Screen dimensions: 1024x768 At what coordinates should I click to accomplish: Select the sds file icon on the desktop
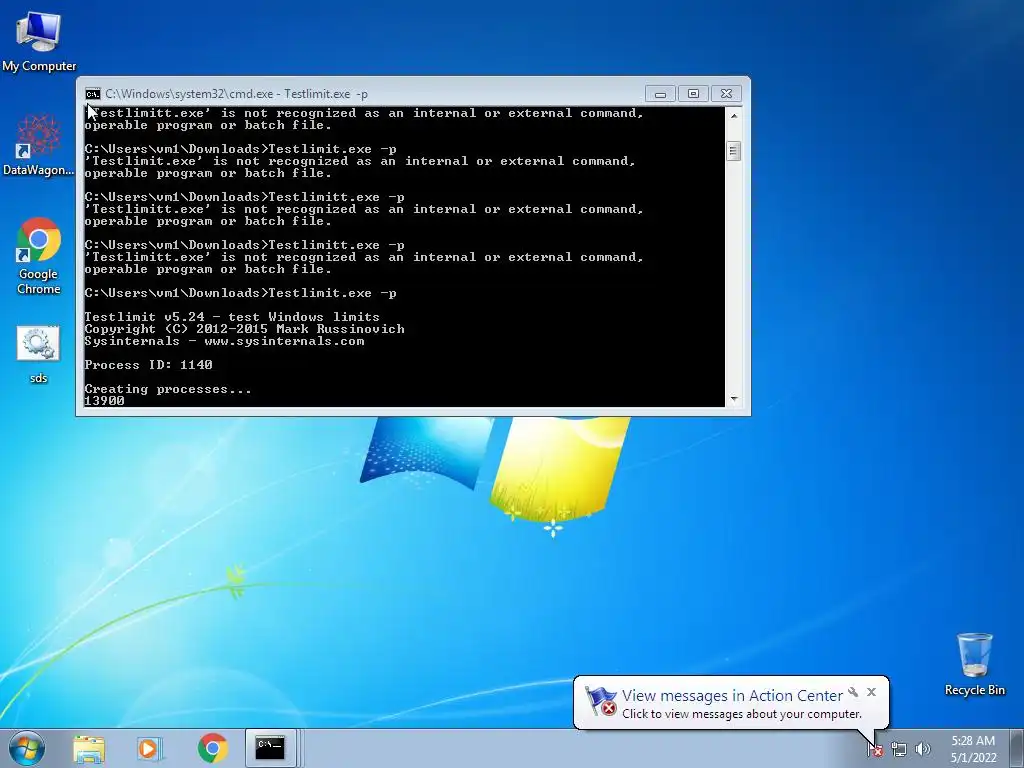(x=39, y=353)
